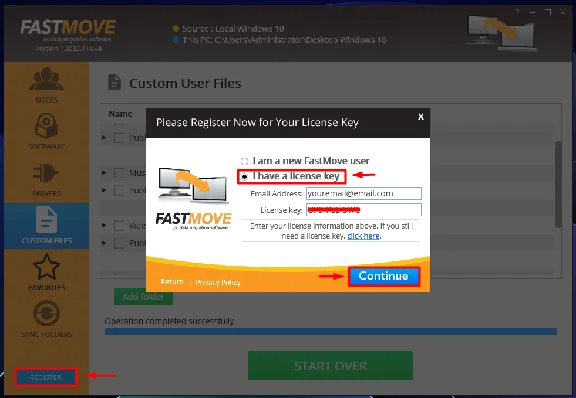576x398 pixels.
Task: Open the Sync Folders section
Action: 46,319
